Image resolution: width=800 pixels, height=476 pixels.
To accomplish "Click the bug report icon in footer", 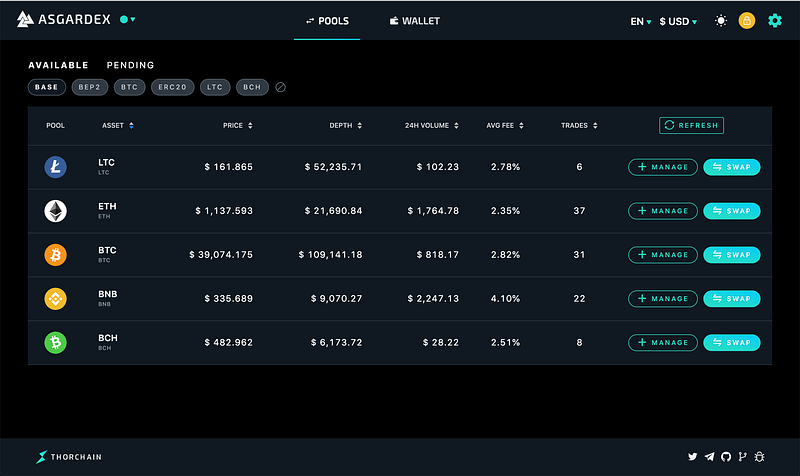I will coord(759,457).
